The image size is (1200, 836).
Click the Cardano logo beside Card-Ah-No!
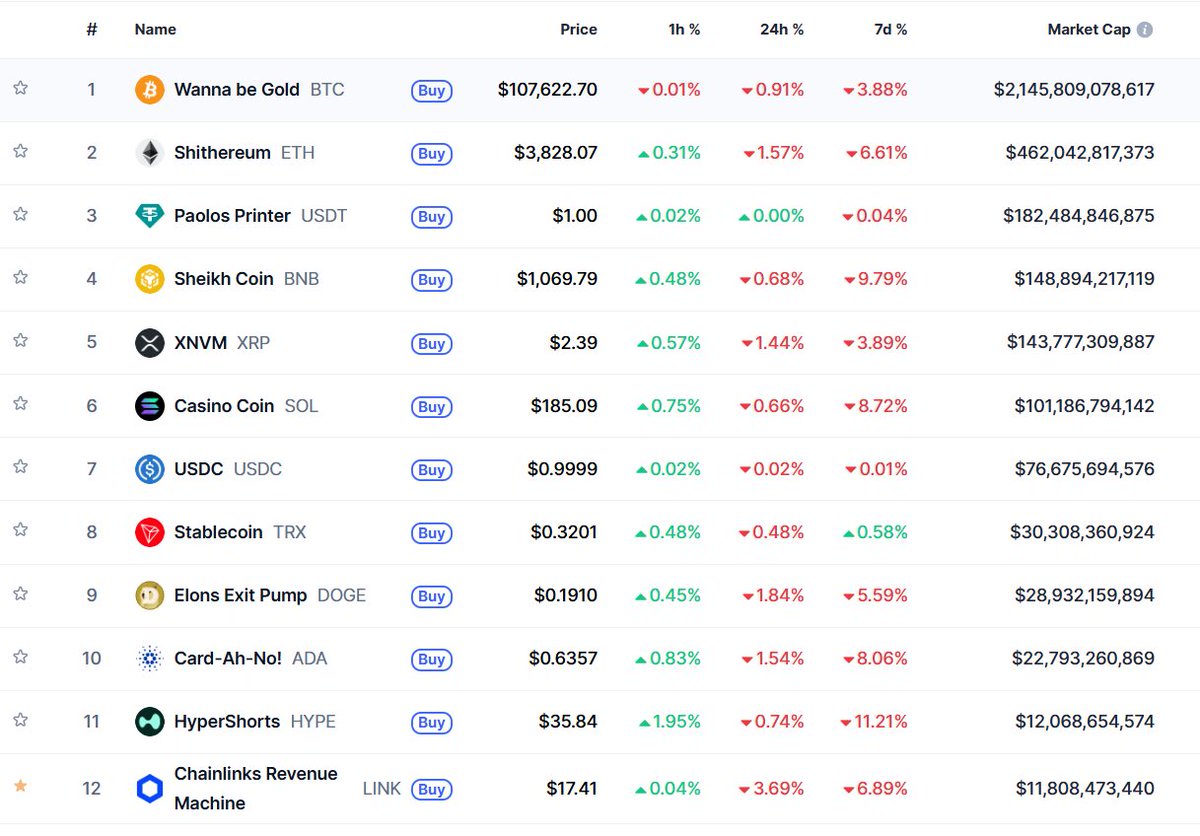pyautogui.click(x=149, y=658)
